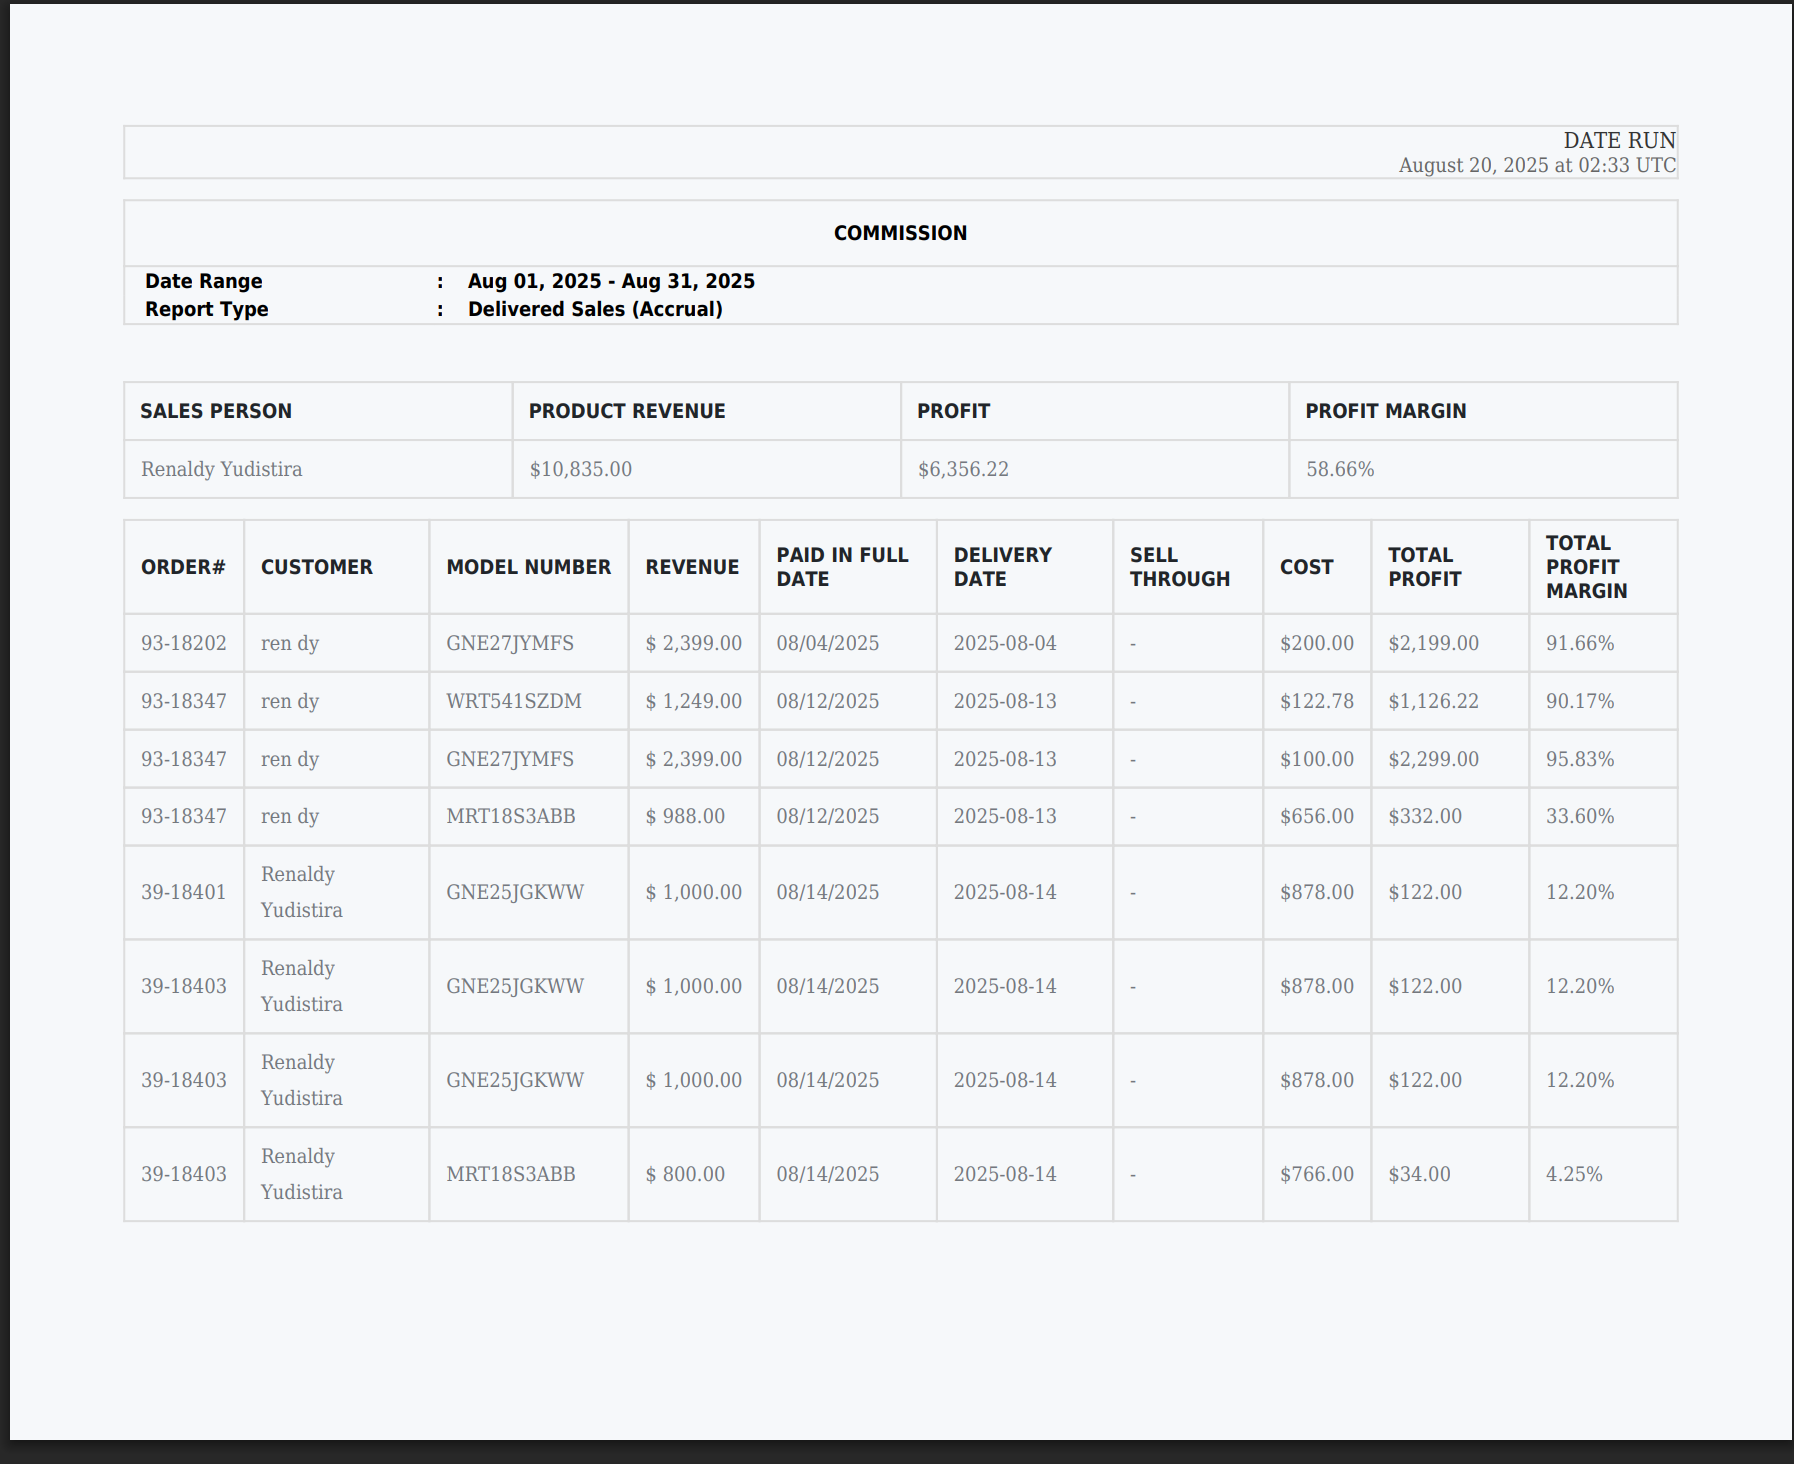Click model number WRT541SZDM
The height and width of the screenshot is (1464, 1794).
513,701
